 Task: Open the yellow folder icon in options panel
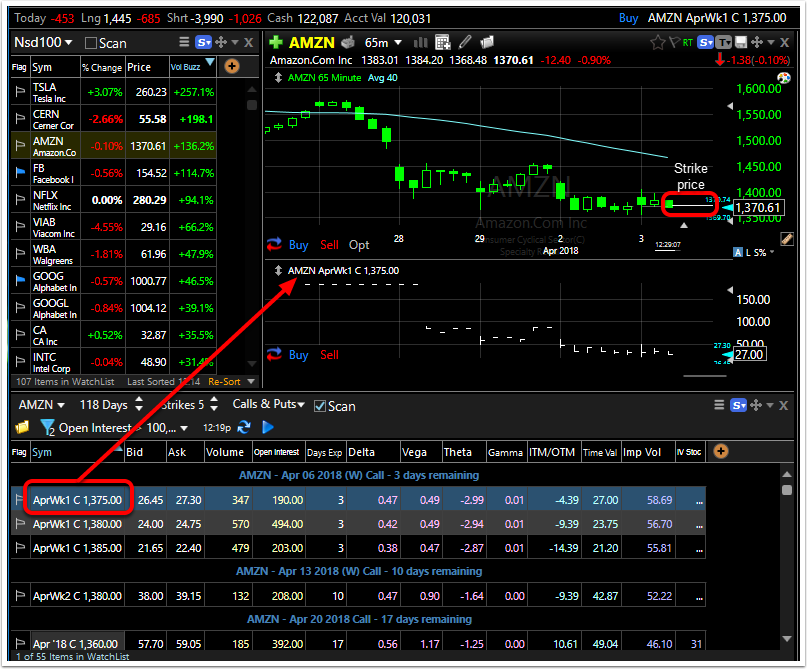[22, 427]
